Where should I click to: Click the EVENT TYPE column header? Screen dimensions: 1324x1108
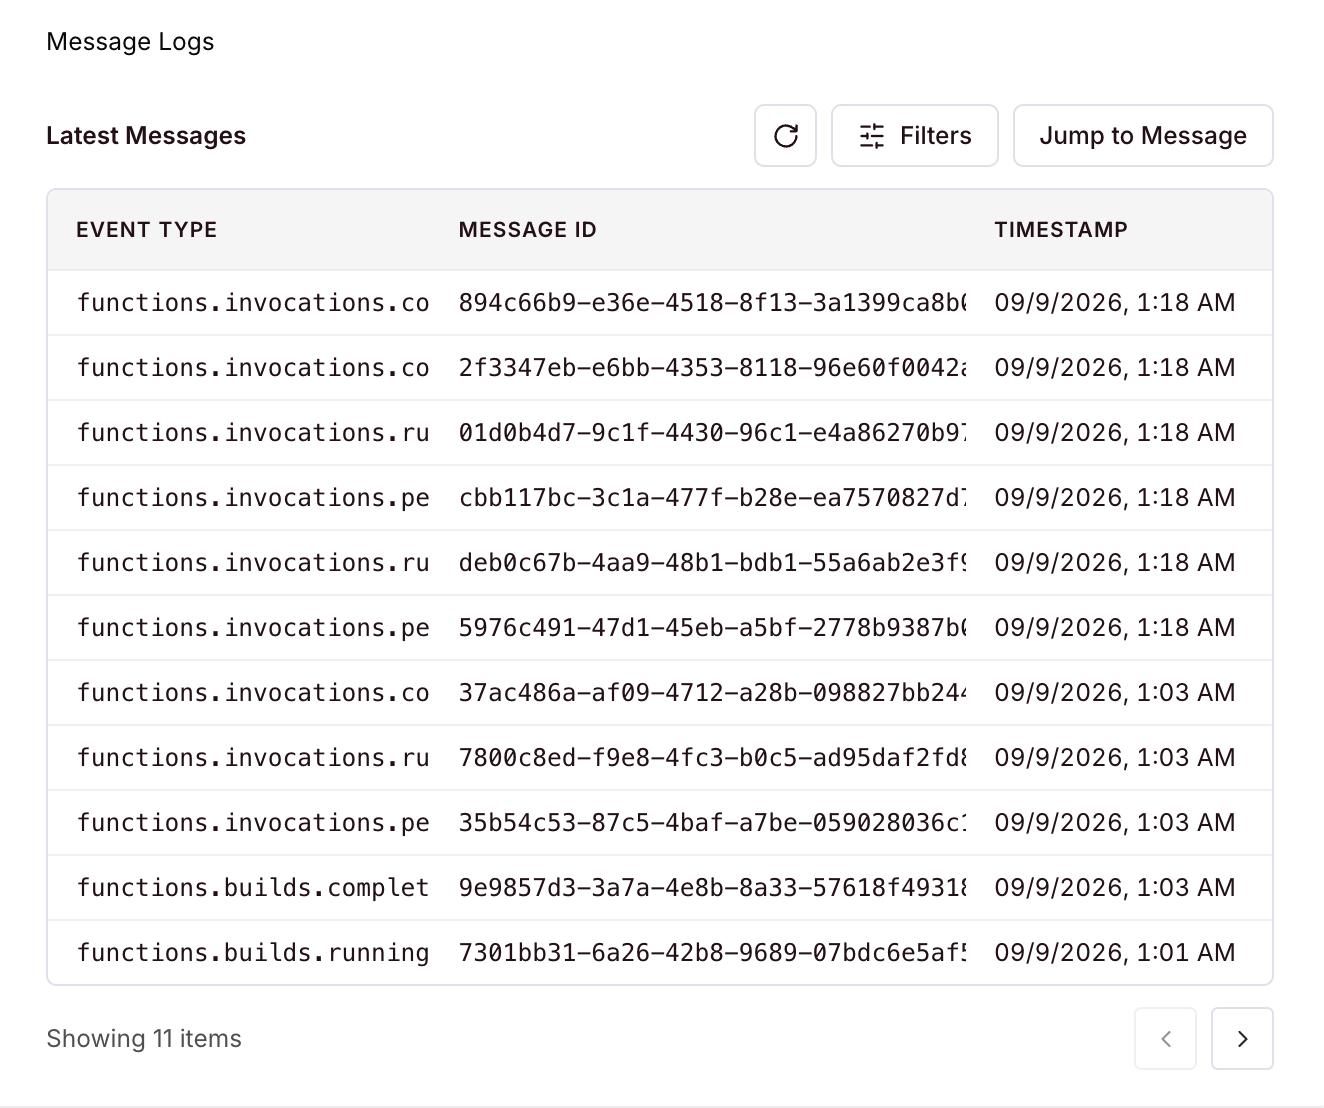(x=147, y=230)
